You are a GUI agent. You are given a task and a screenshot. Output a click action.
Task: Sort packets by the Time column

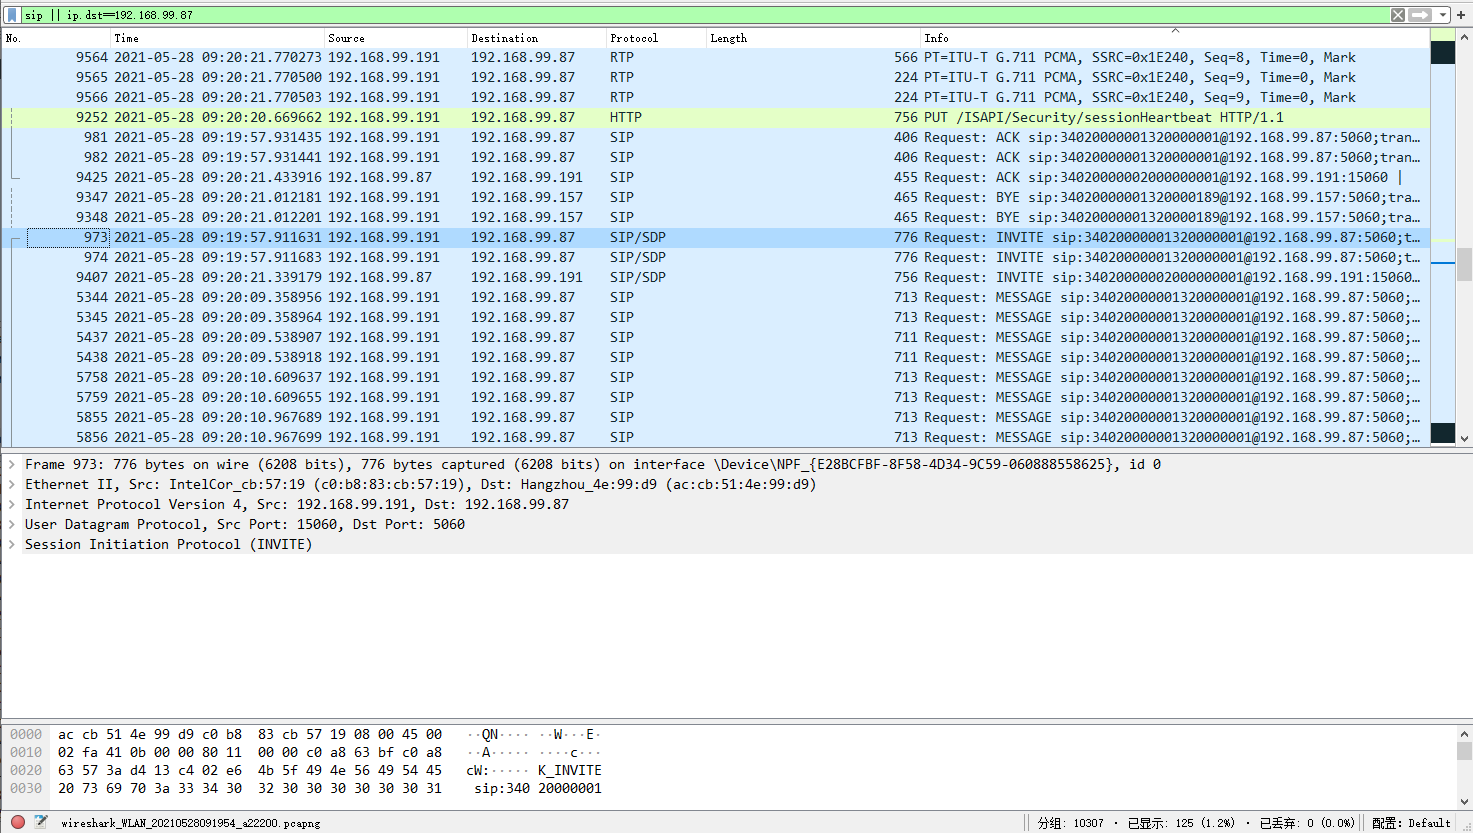[x=216, y=38]
